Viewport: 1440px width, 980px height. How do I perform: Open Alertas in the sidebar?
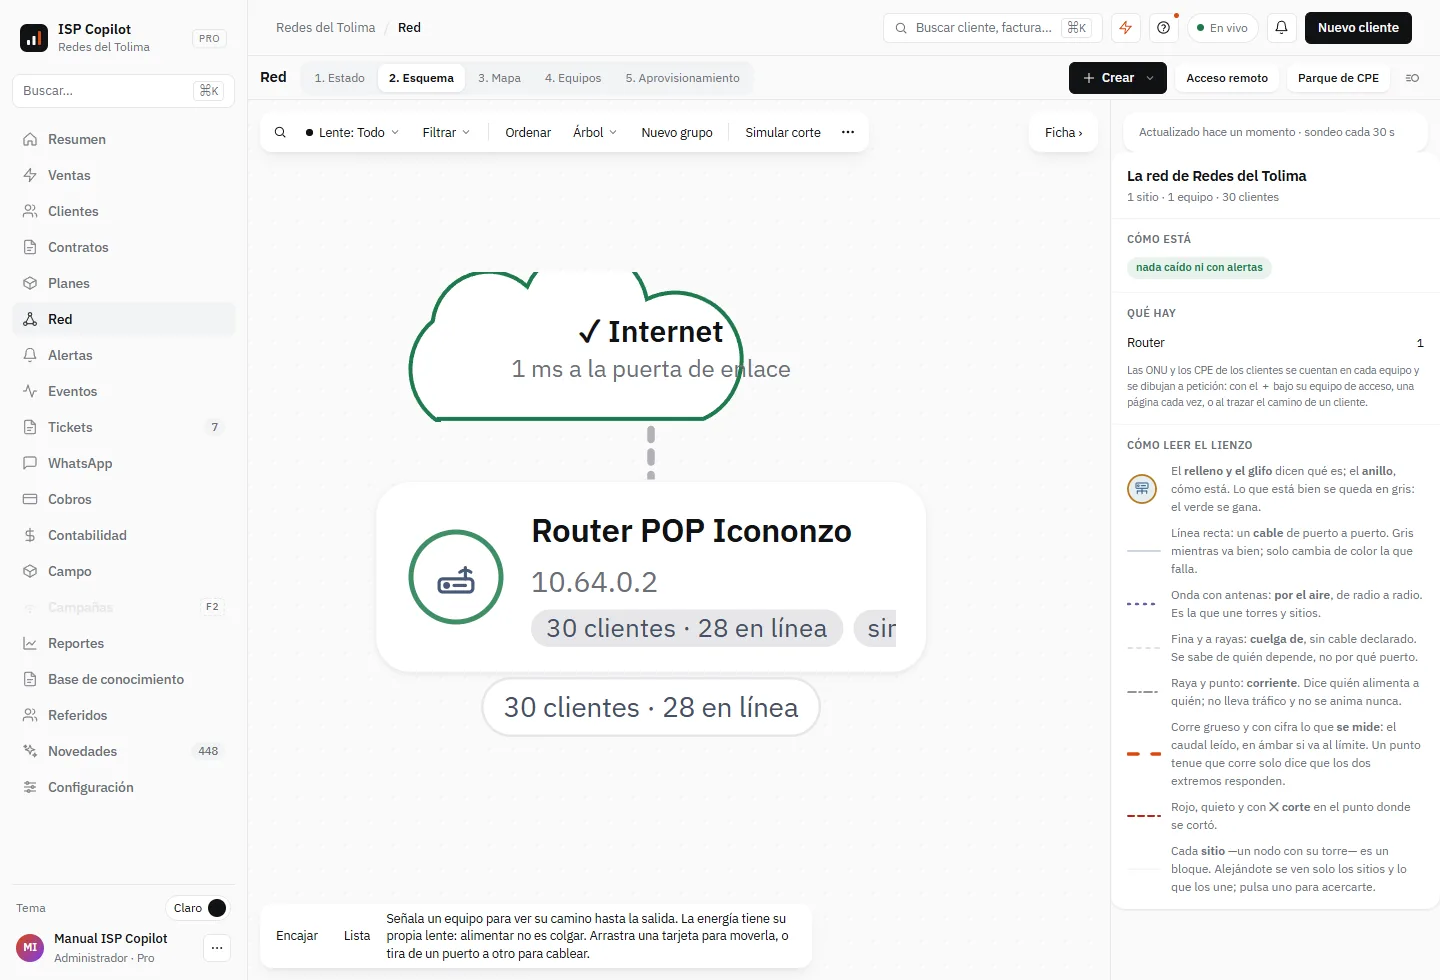pyautogui.click(x=124, y=355)
